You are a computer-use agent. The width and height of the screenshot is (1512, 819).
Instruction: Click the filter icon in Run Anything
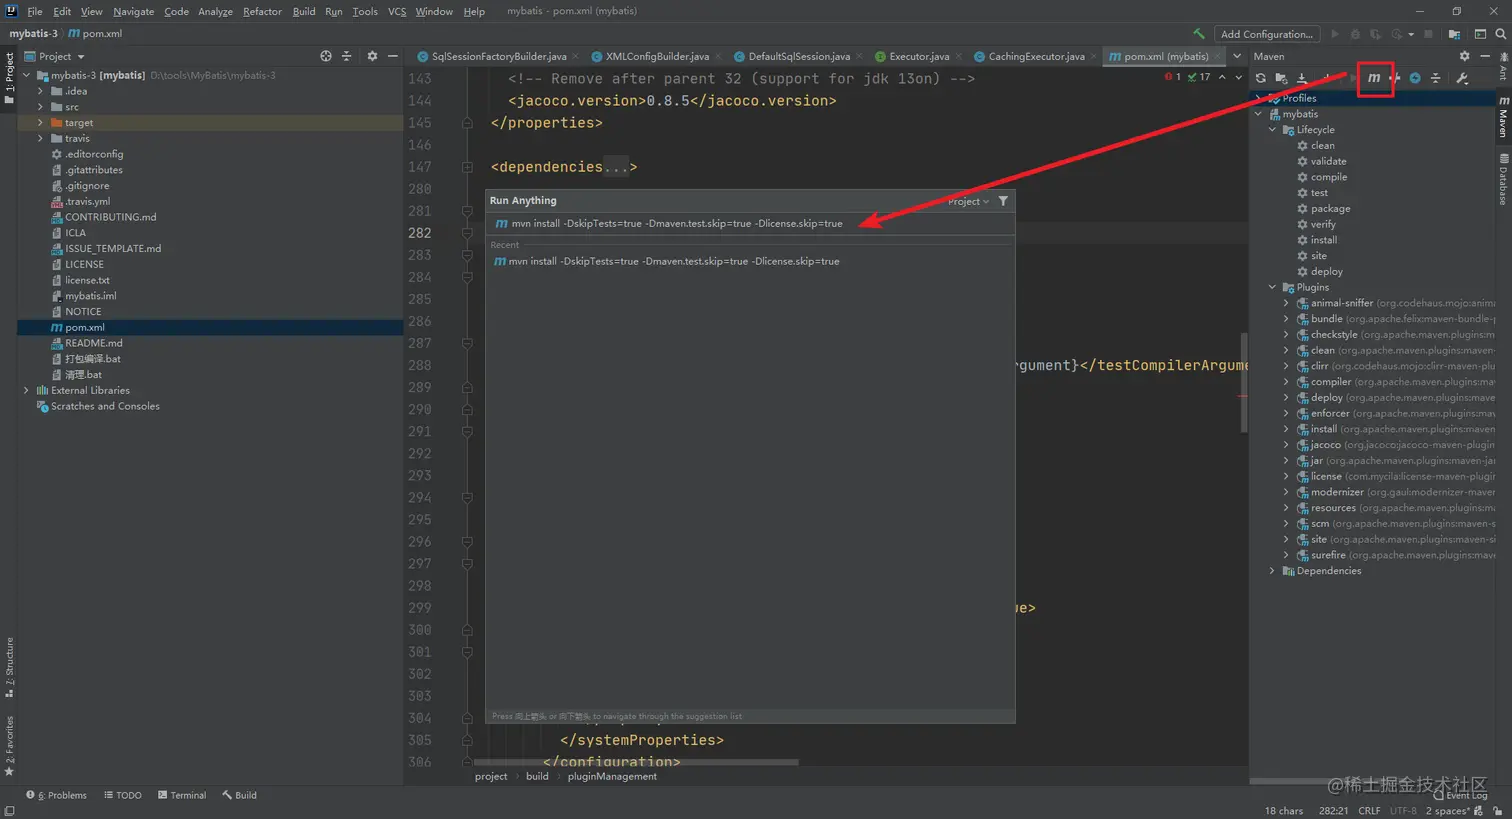click(1003, 201)
